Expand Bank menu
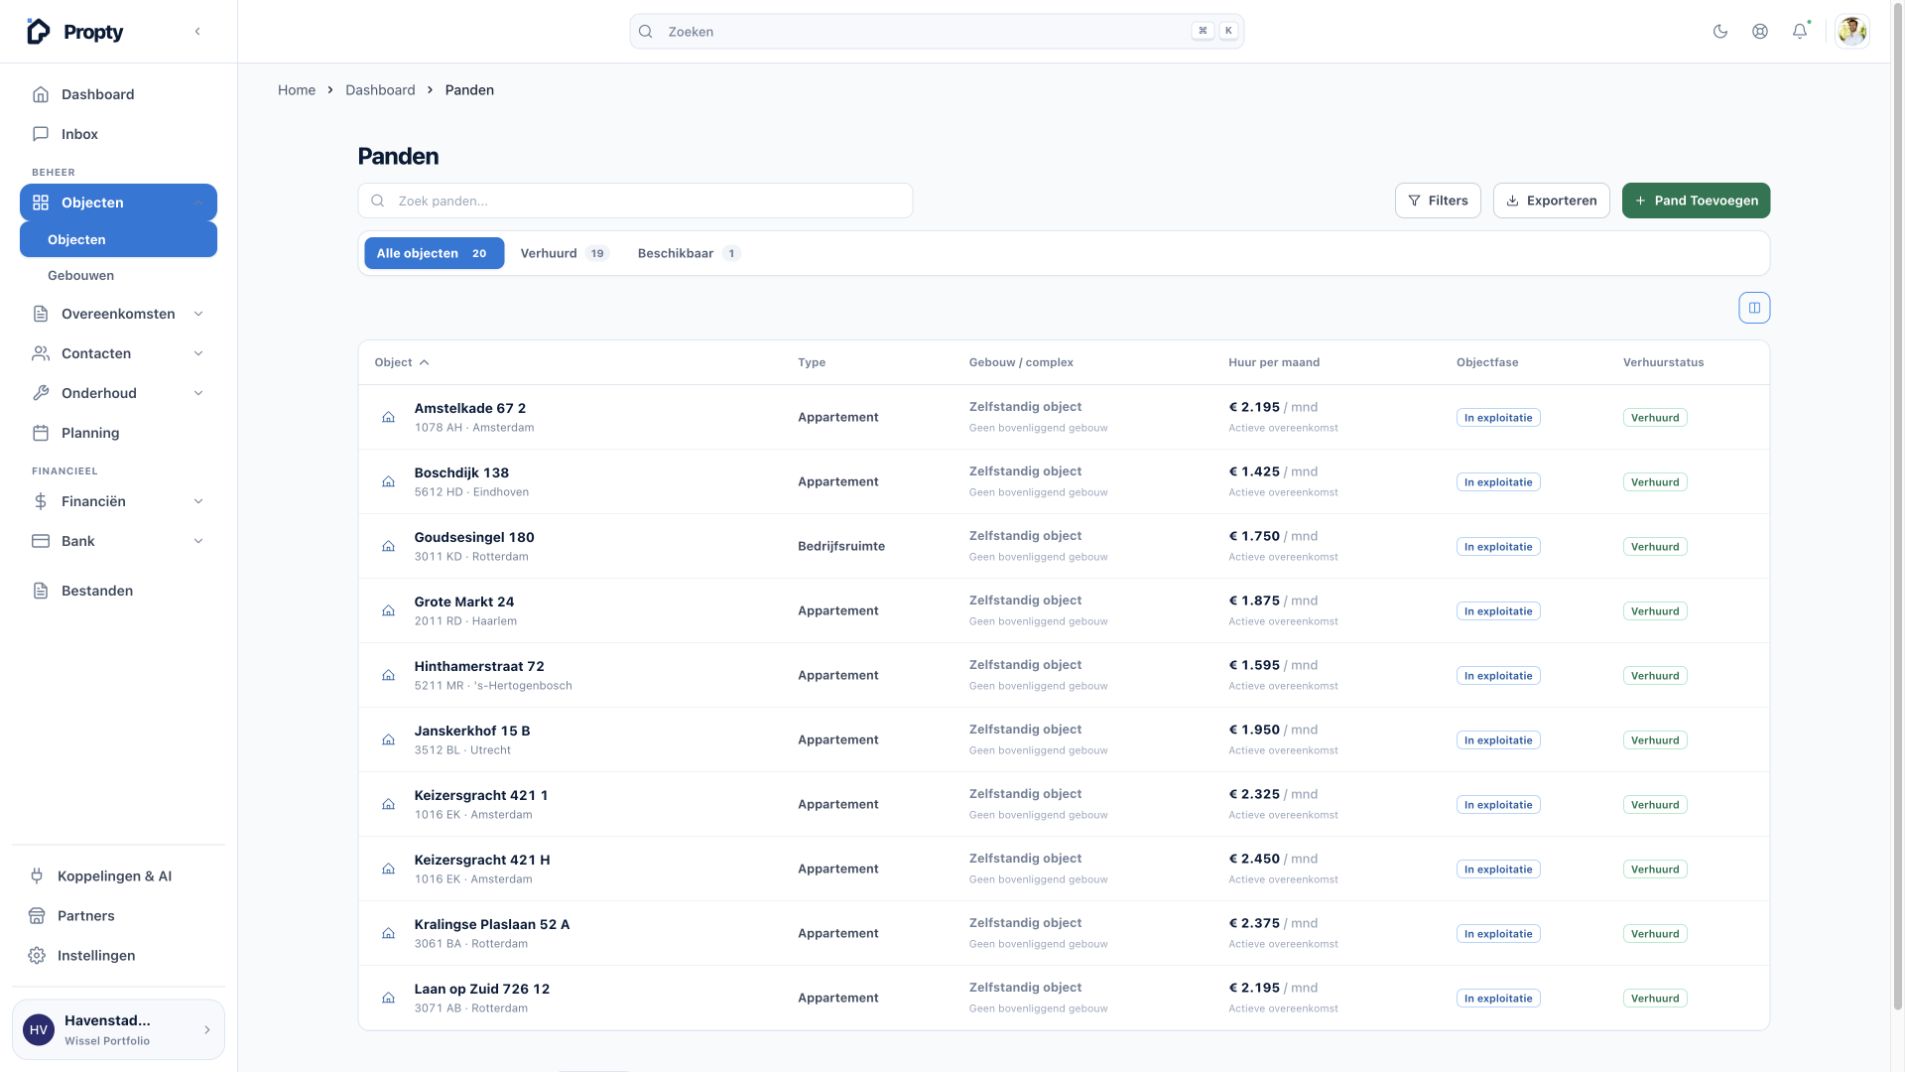The width and height of the screenshot is (1905, 1072). point(118,541)
